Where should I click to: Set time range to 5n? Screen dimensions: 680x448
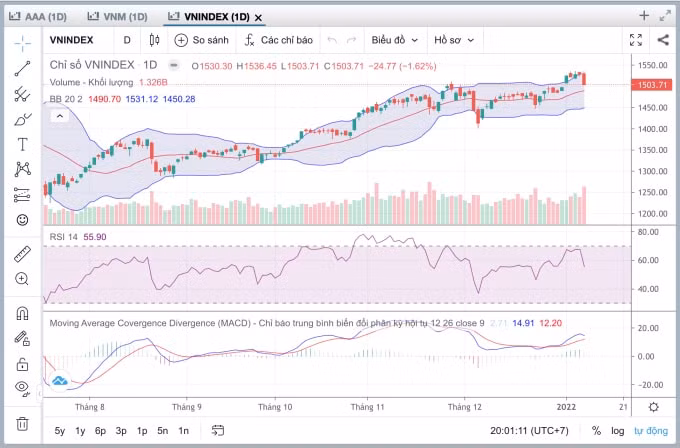pyautogui.click(x=163, y=431)
